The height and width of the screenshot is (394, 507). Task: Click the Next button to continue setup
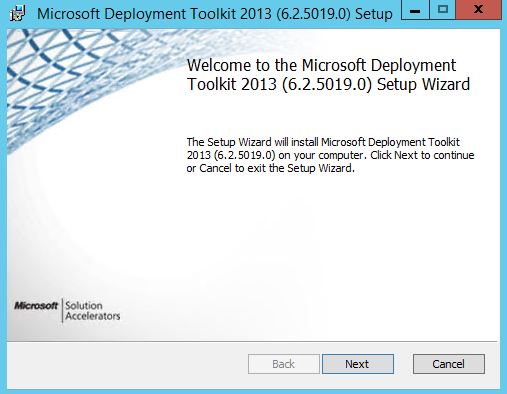tap(358, 364)
